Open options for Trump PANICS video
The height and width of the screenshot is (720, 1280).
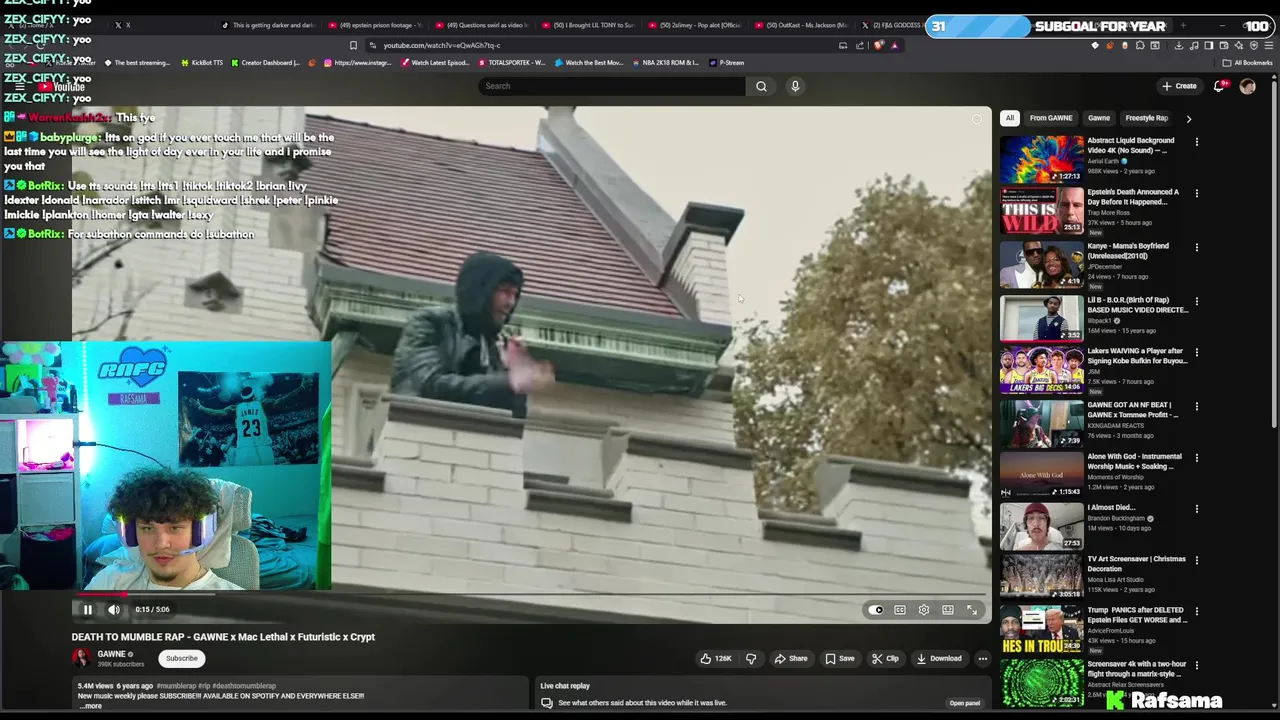pyautogui.click(x=1196, y=611)
